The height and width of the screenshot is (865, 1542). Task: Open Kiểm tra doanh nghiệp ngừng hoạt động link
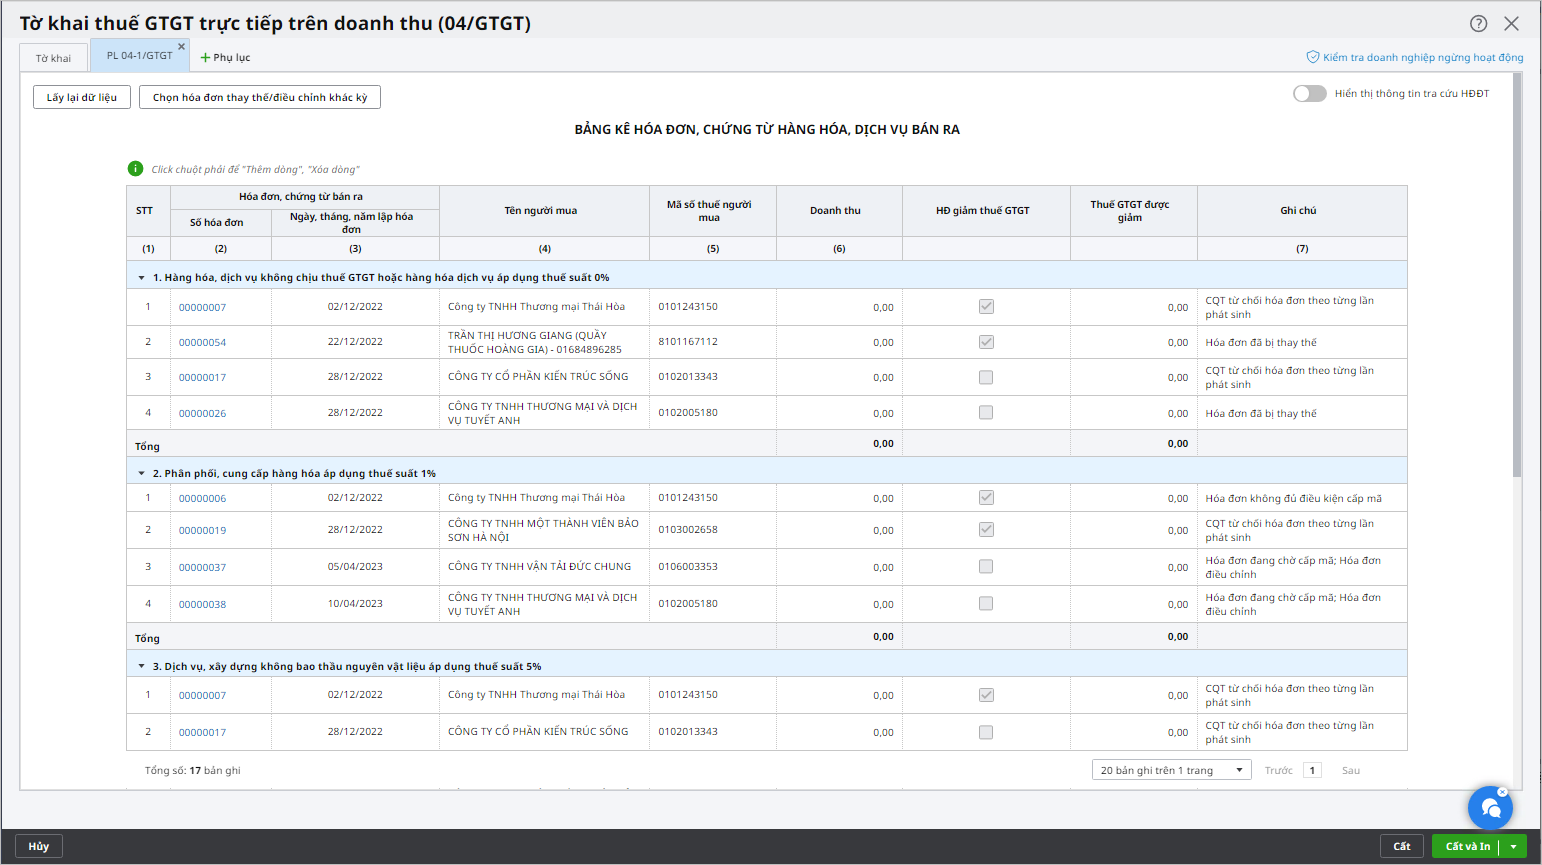point(1423,58)
